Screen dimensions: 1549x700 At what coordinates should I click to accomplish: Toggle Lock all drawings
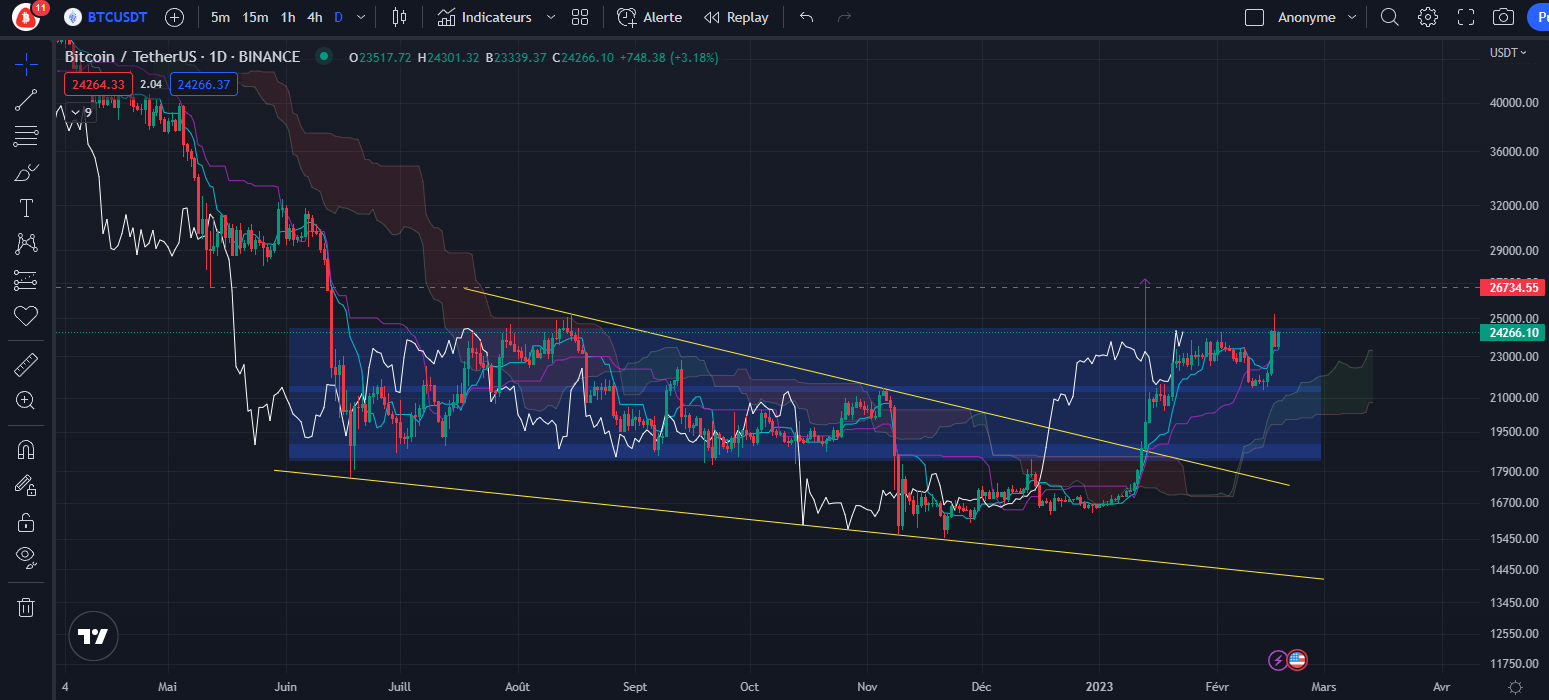coord(26,521)
